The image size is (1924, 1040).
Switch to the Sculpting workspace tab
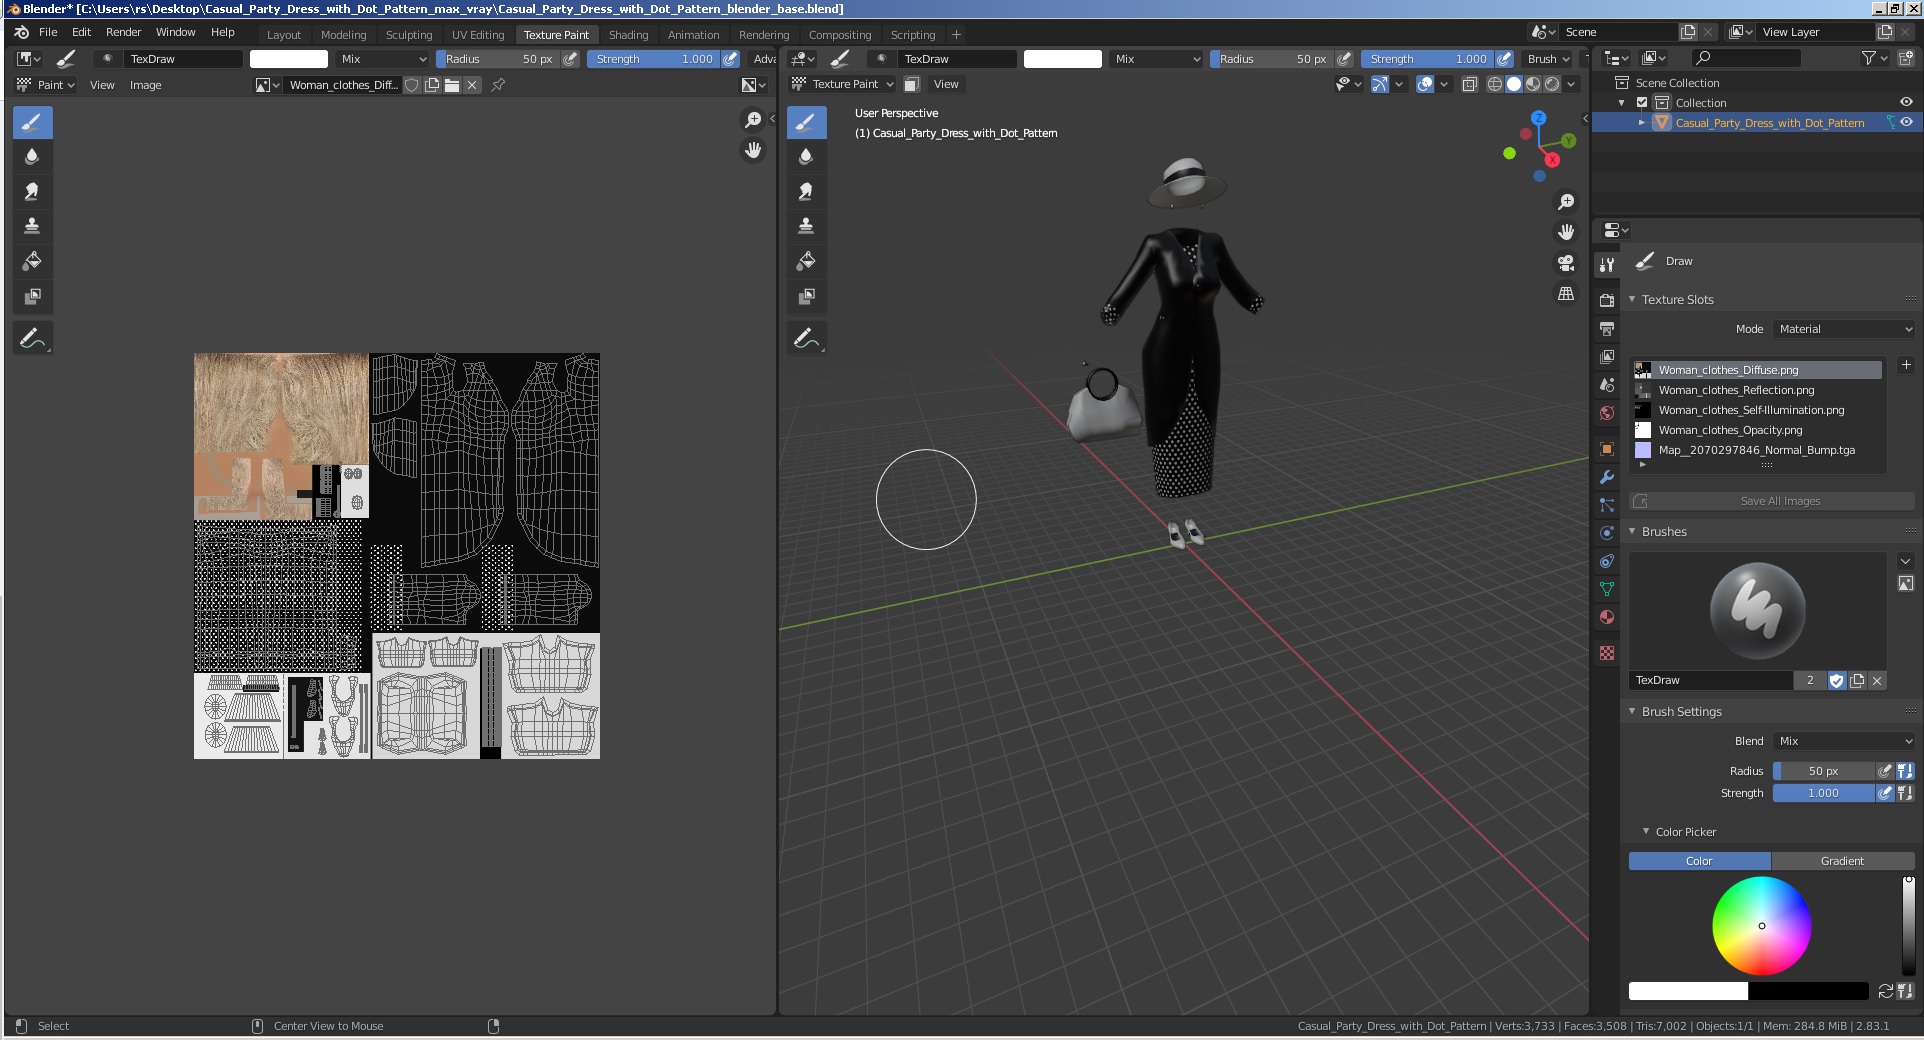409,35
